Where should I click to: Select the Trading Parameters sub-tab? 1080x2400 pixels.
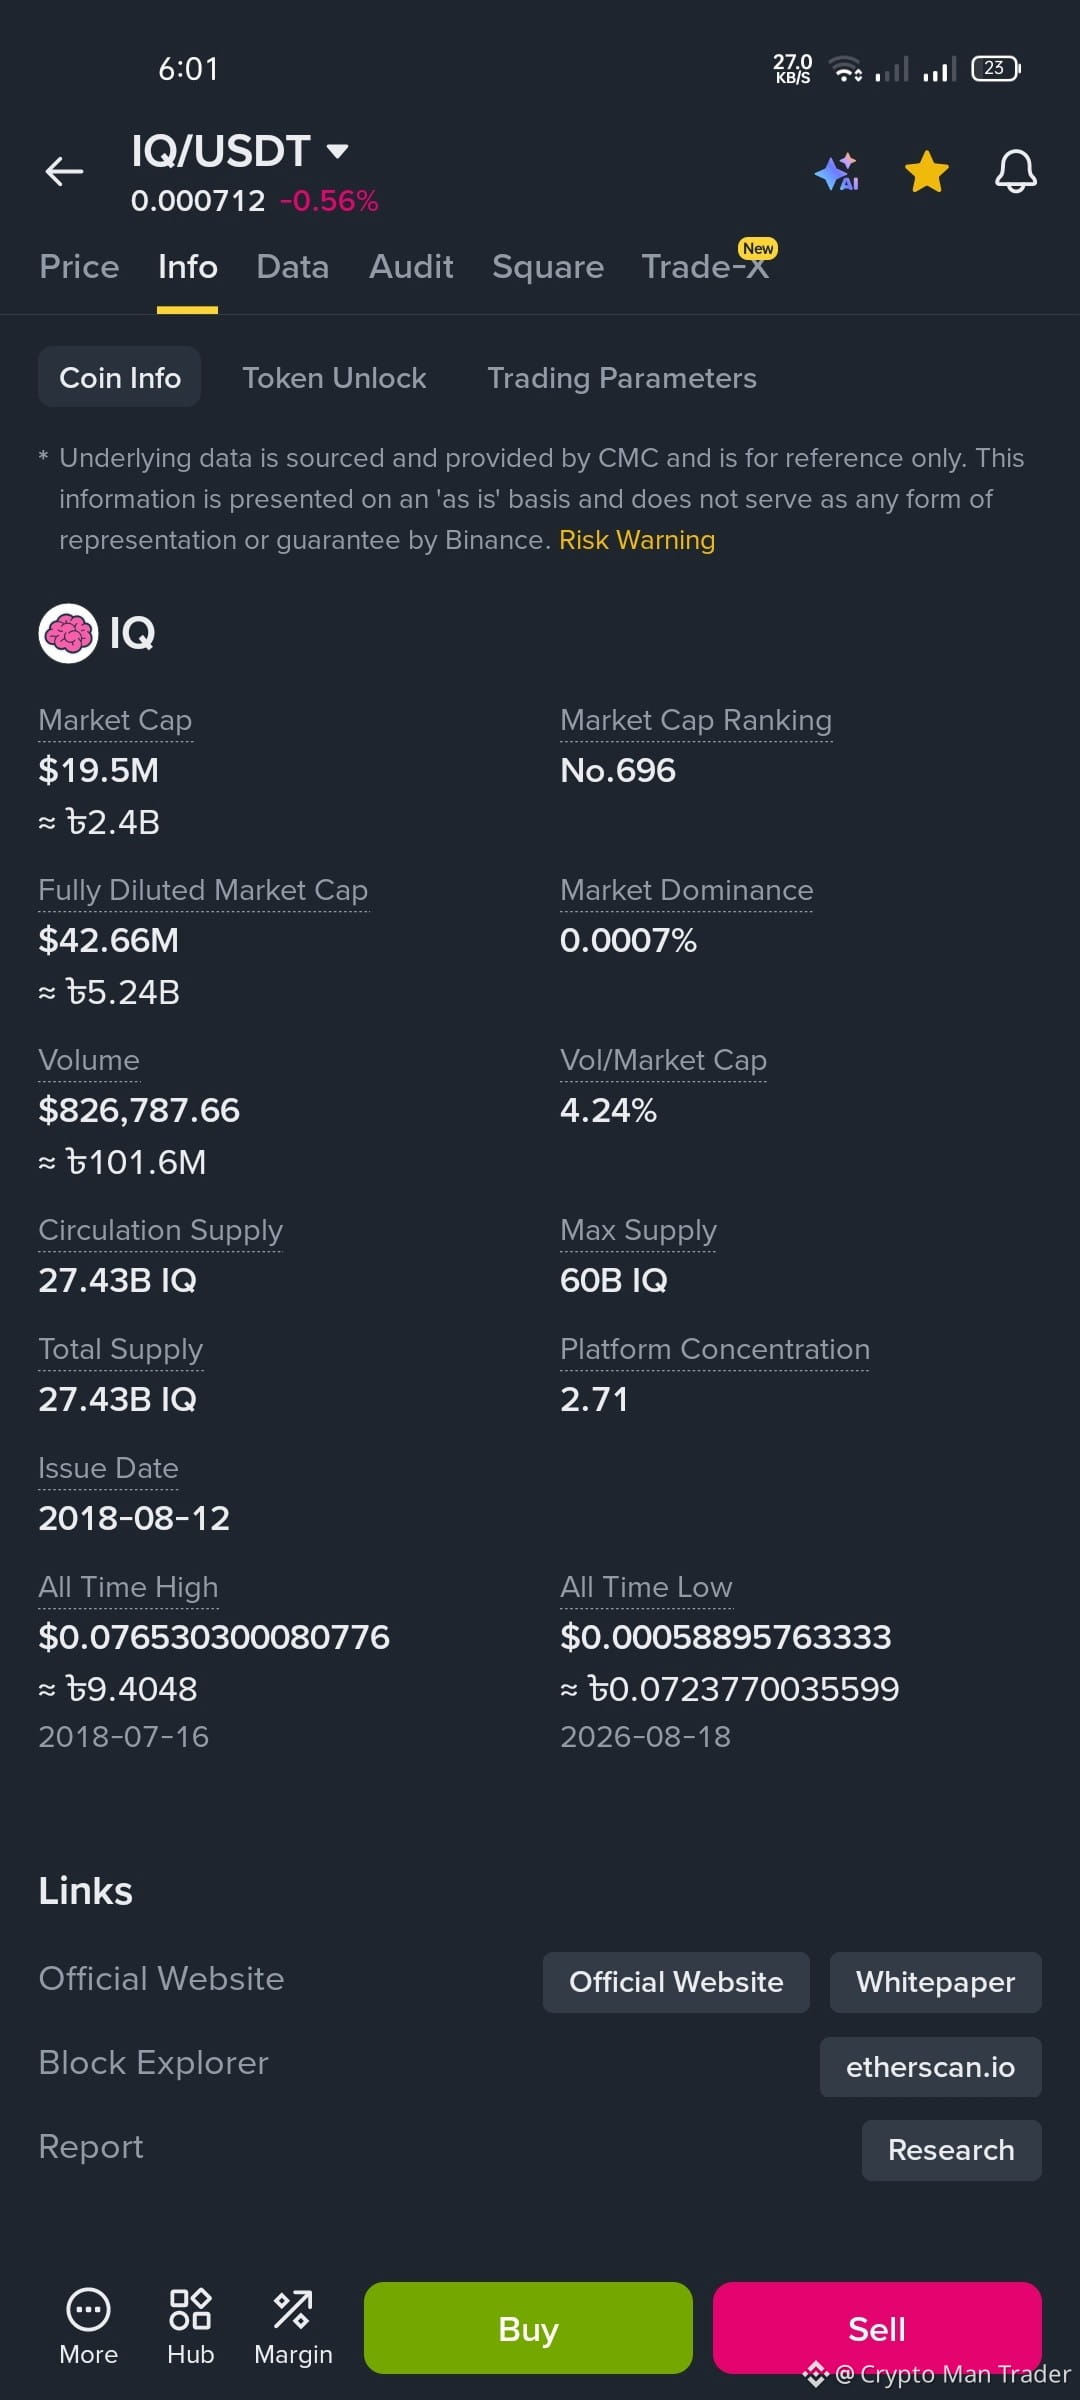622,378
